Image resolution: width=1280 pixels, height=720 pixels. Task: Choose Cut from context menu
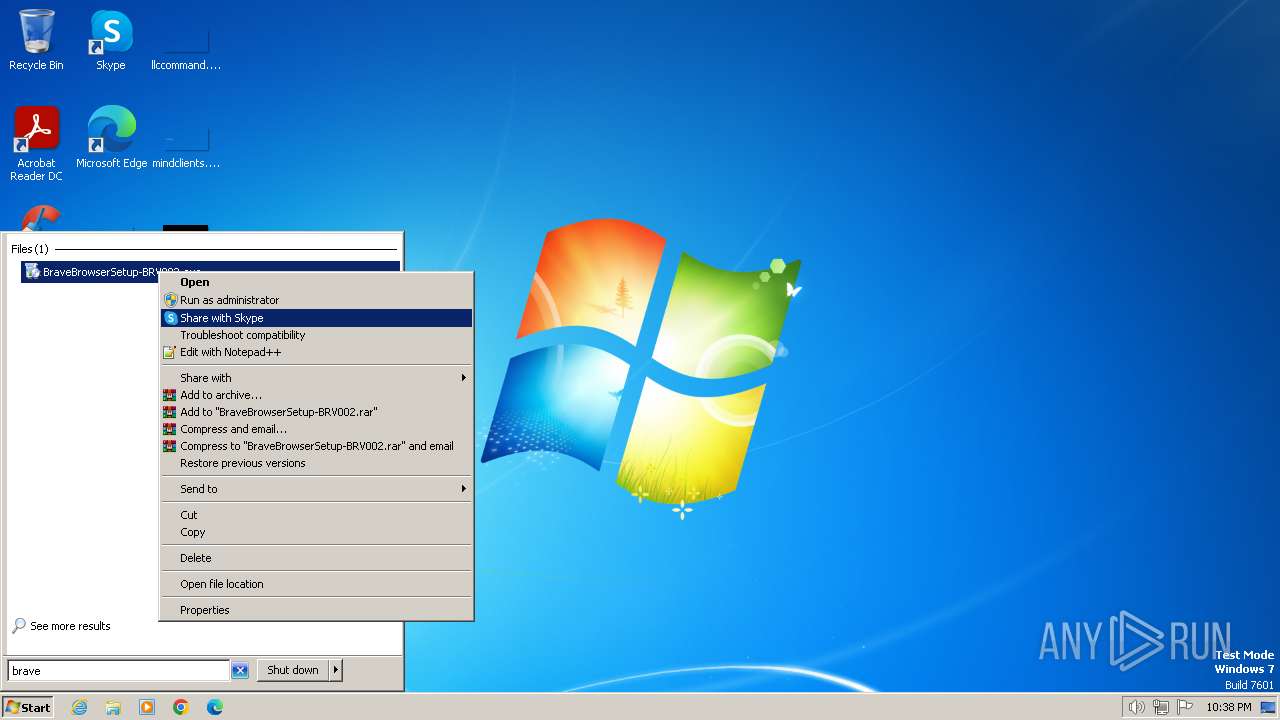tap(316, 515)
